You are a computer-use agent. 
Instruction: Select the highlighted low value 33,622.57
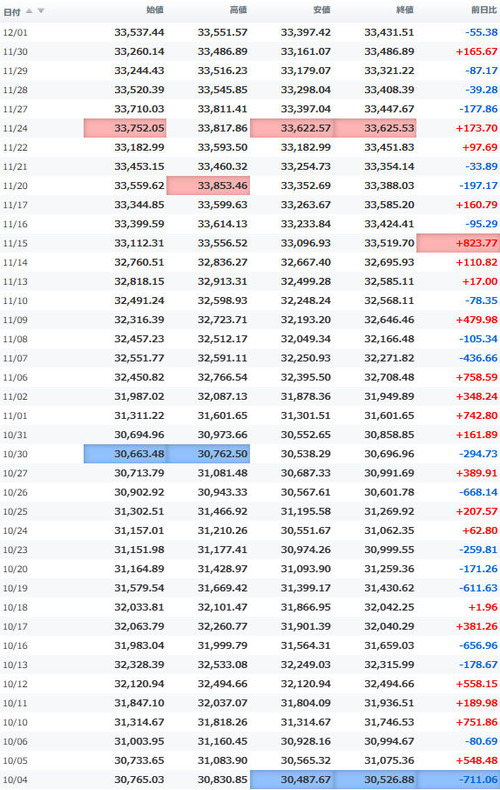(x=291, y=128)
